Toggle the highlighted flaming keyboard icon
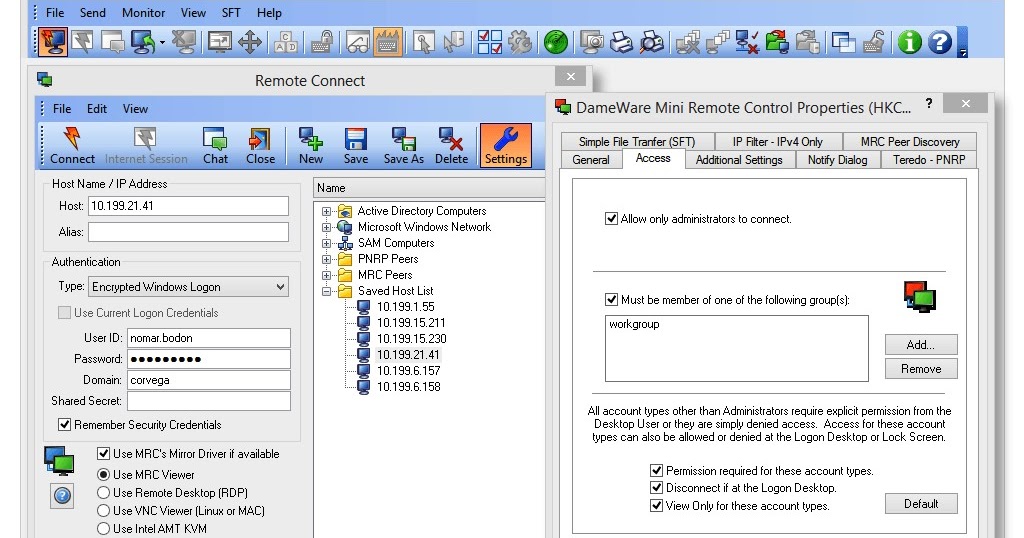 coord(388,42)
